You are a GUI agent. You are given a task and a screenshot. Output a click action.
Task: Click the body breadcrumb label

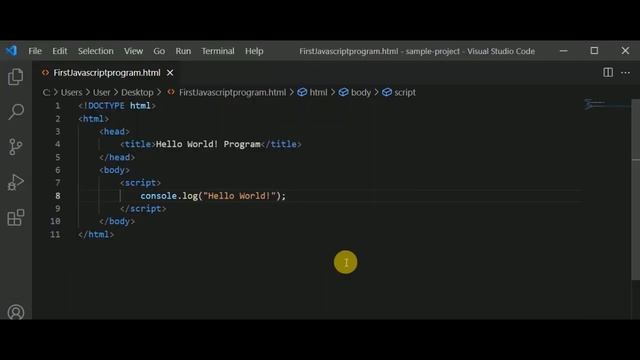(361, 92)
